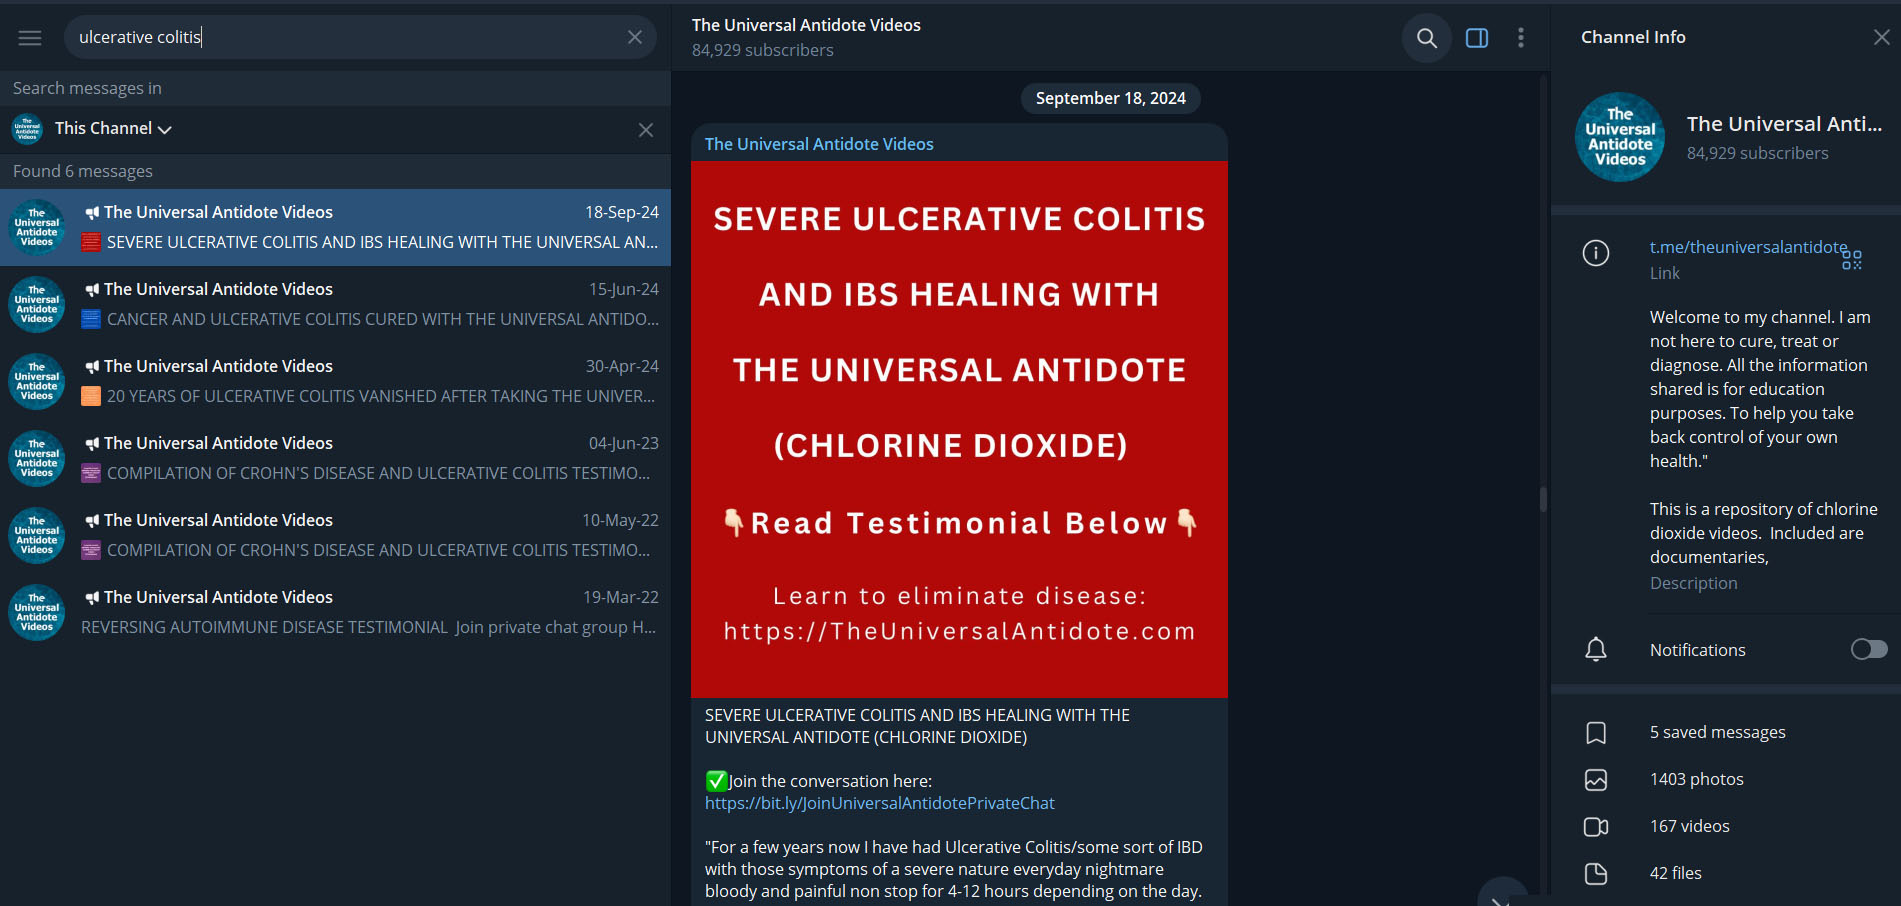
Task: Remove the This Channel search filter
Action: (646, 130)
